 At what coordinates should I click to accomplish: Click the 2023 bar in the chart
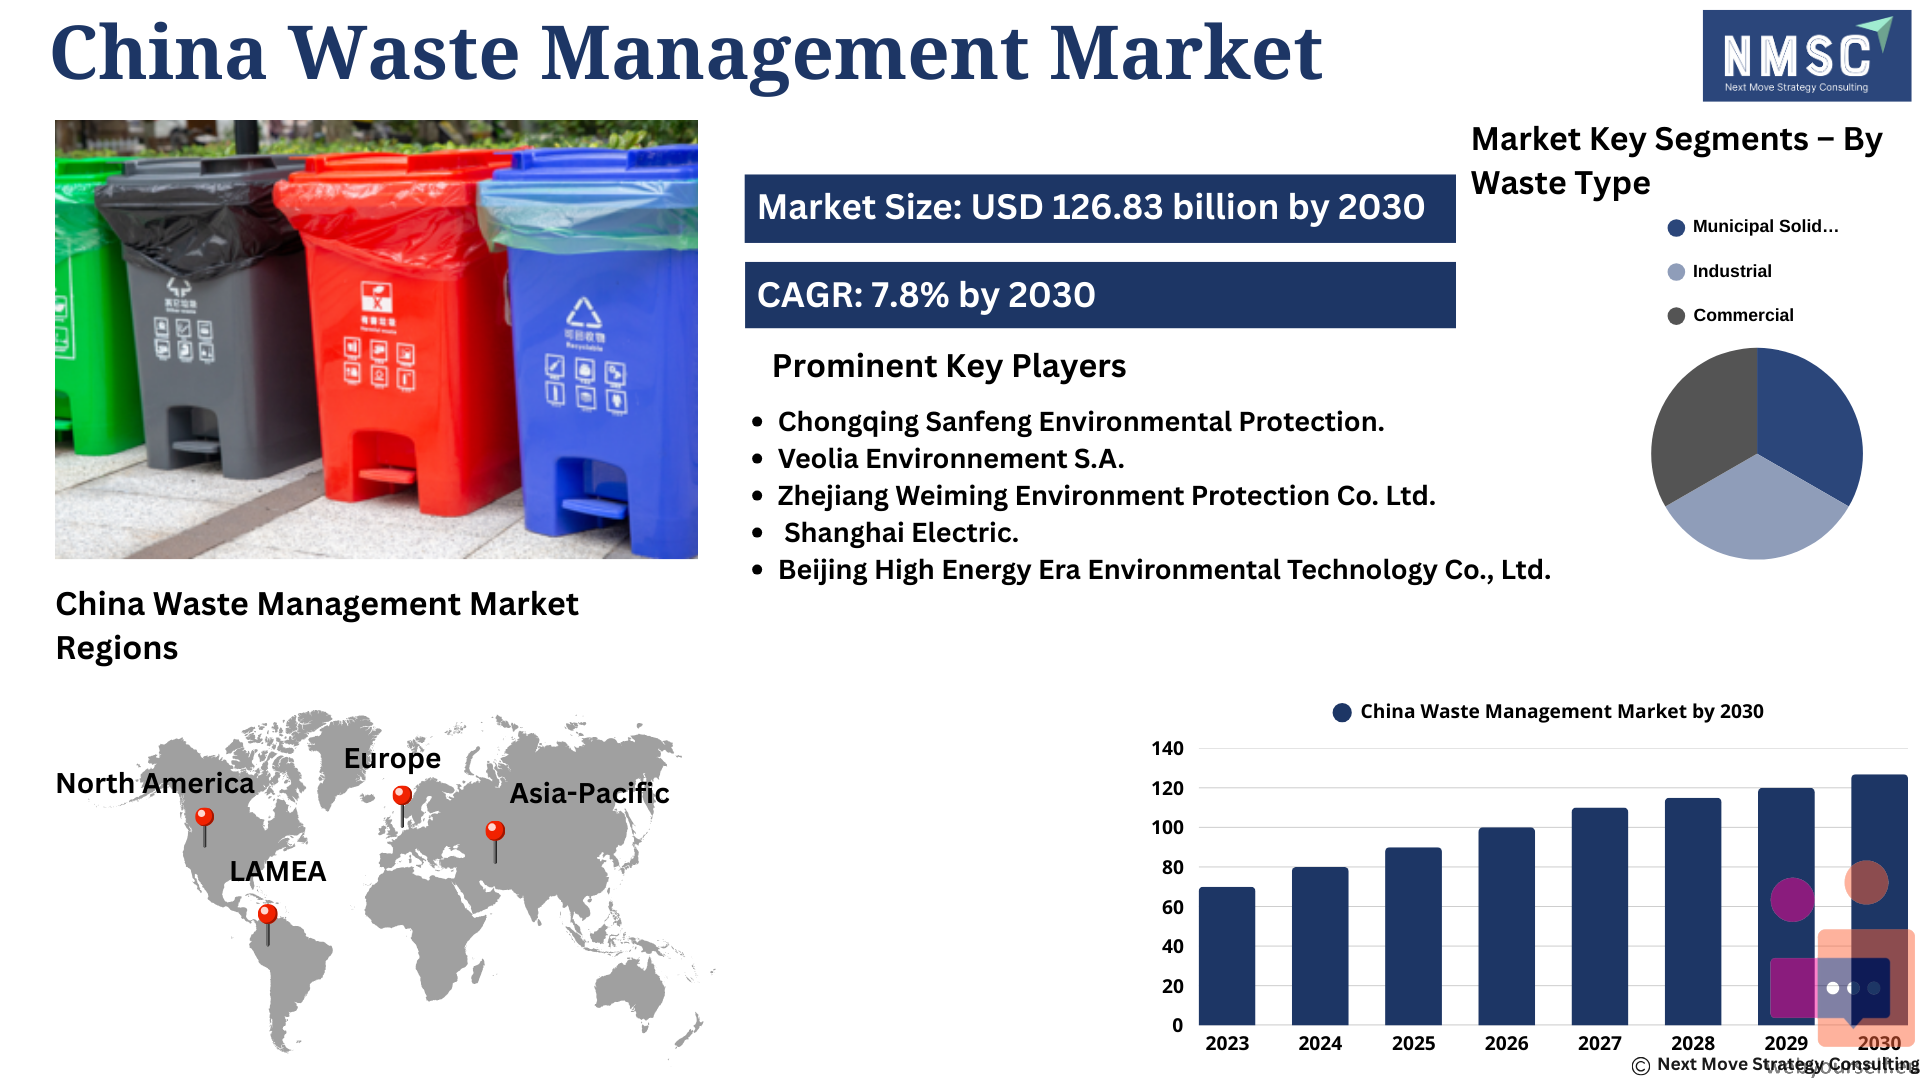pyautogui.click(x=1227, y=956)
